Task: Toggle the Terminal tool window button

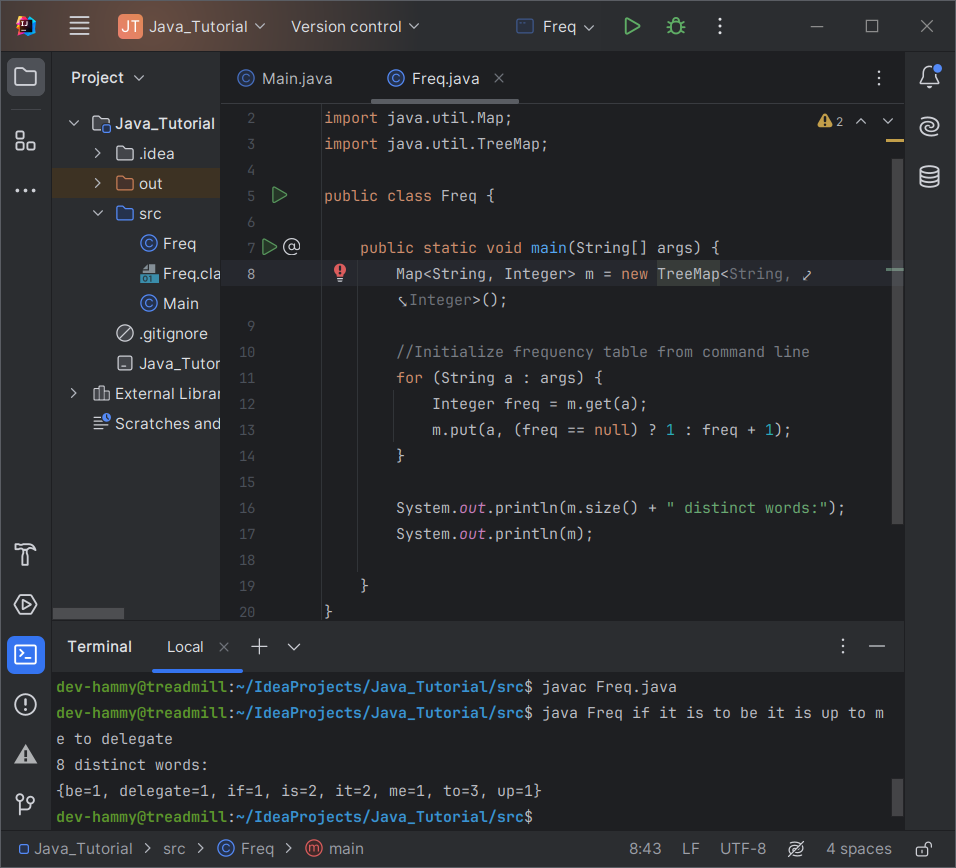Action: (x=26, y=655)
